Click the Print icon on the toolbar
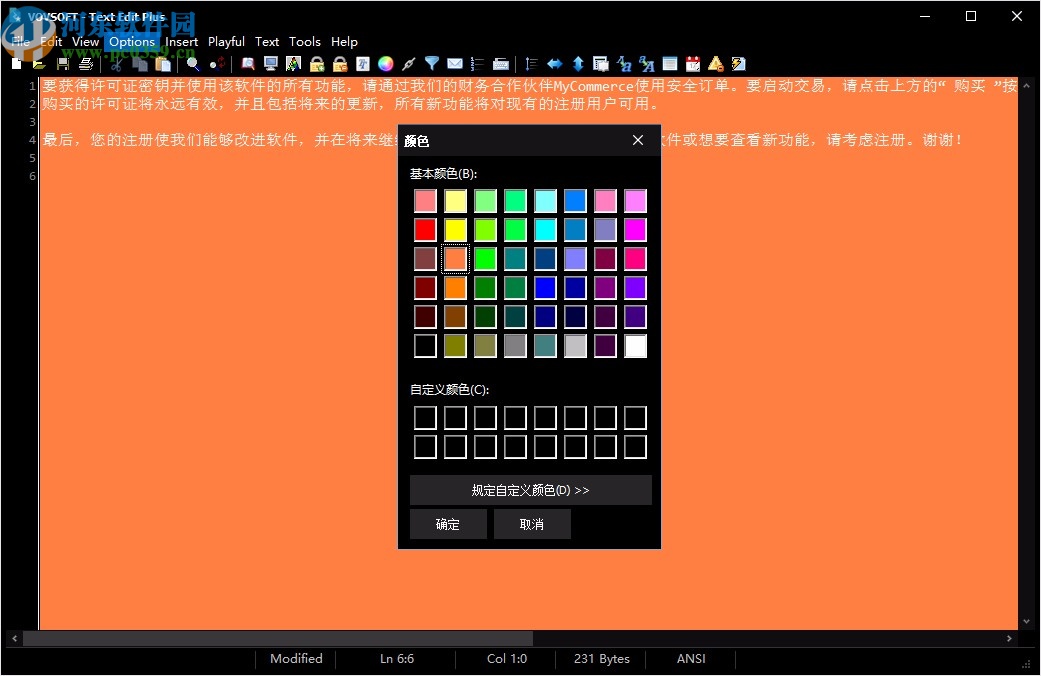This screenshot has width=1041, height=676. tap(86, 63)
